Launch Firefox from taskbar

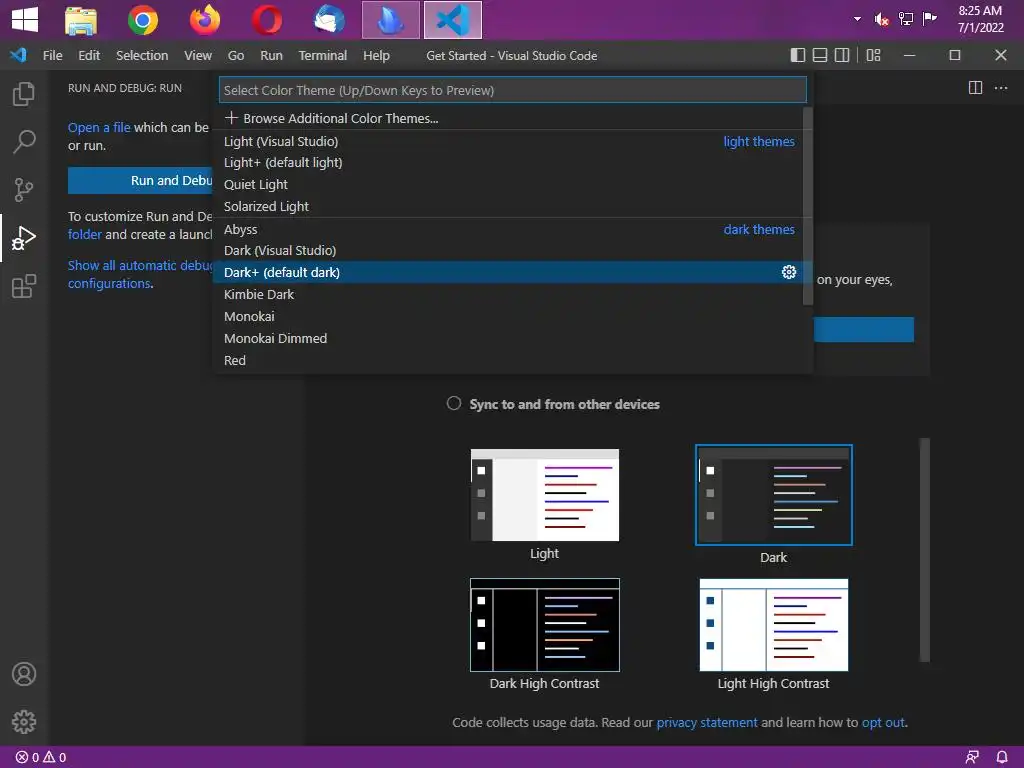(x=205, y=20)
